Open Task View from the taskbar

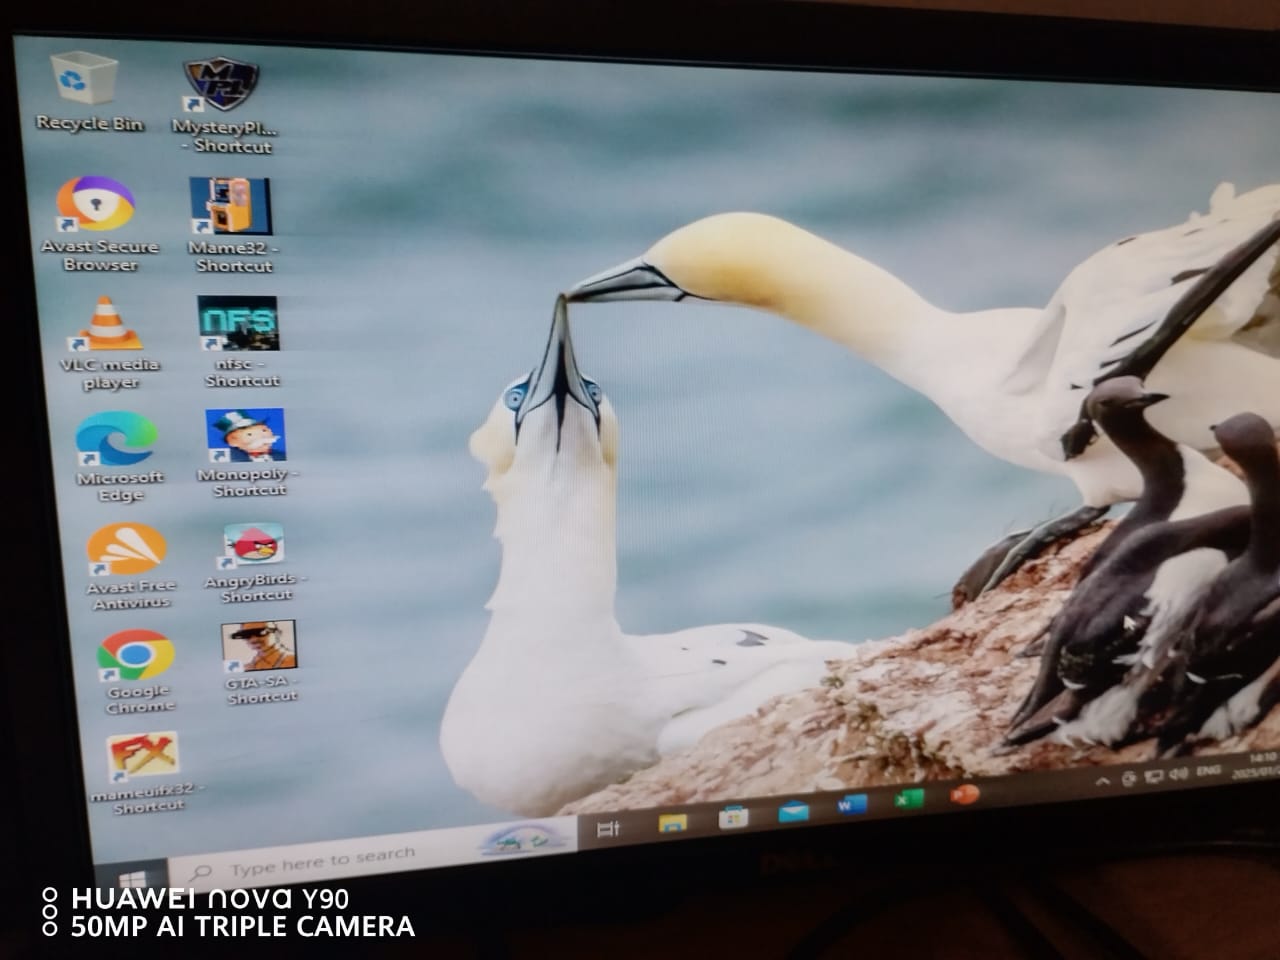pos(608,829)
